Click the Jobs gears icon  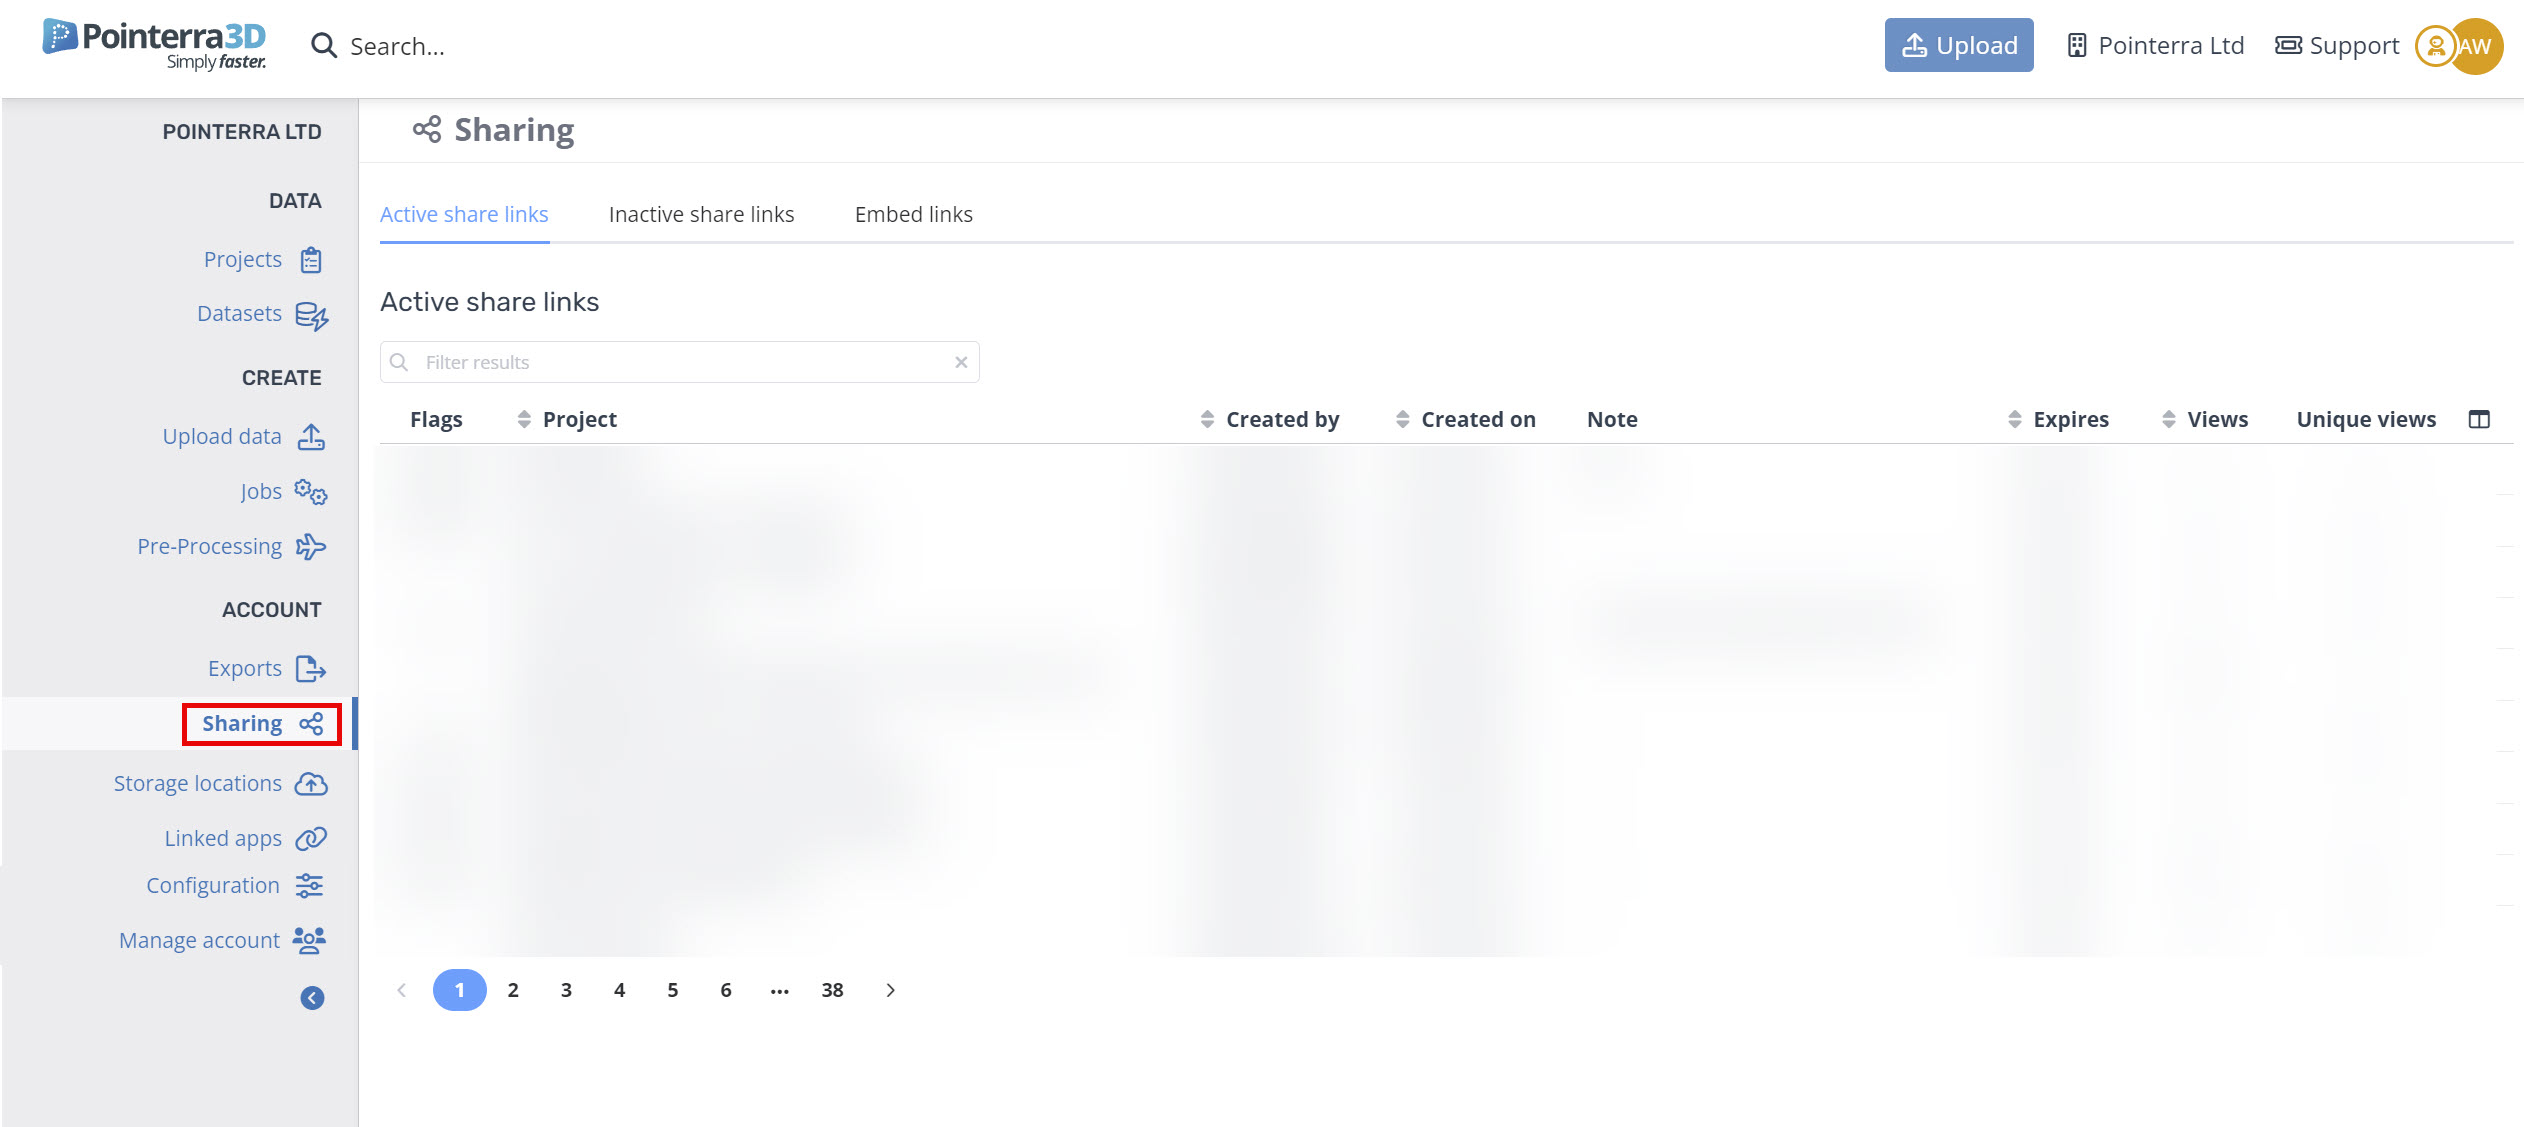(x=311, y=492)
